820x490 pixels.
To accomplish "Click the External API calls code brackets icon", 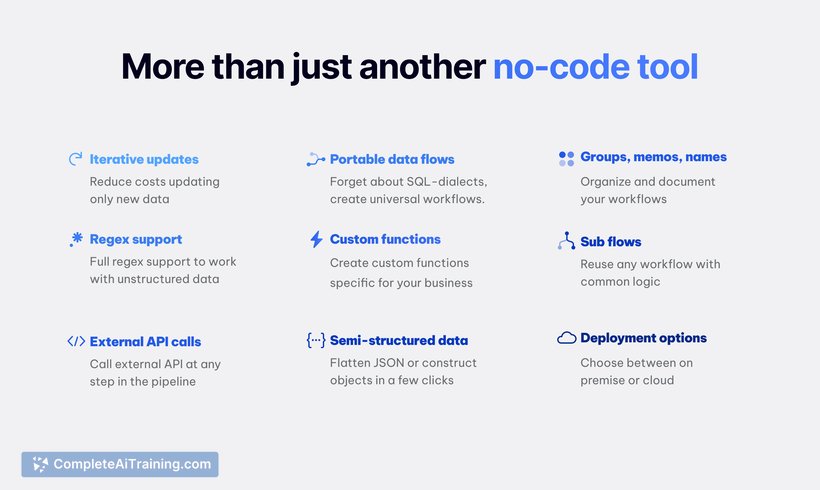I will [76, 341].
